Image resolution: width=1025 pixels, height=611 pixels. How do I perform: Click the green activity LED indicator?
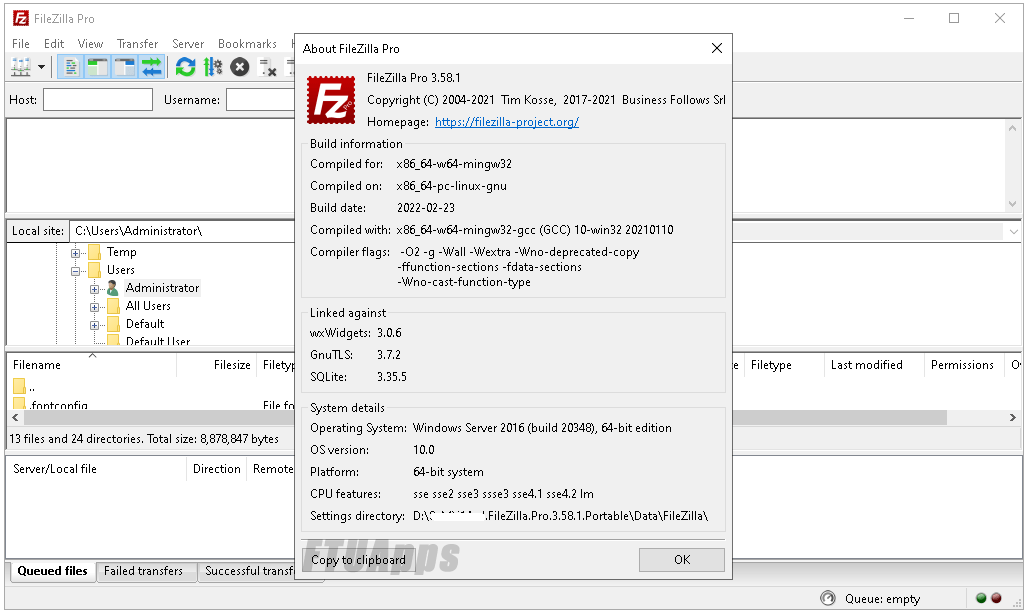(981, 598)
